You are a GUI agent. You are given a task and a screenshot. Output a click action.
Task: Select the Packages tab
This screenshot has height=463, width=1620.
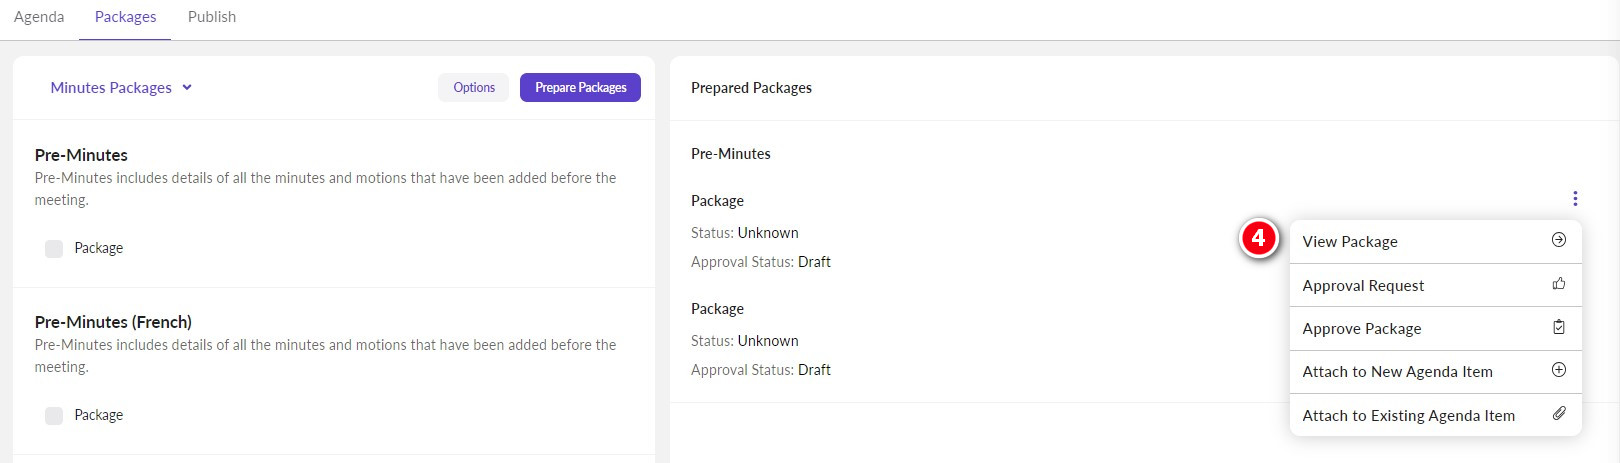[125, 17]
